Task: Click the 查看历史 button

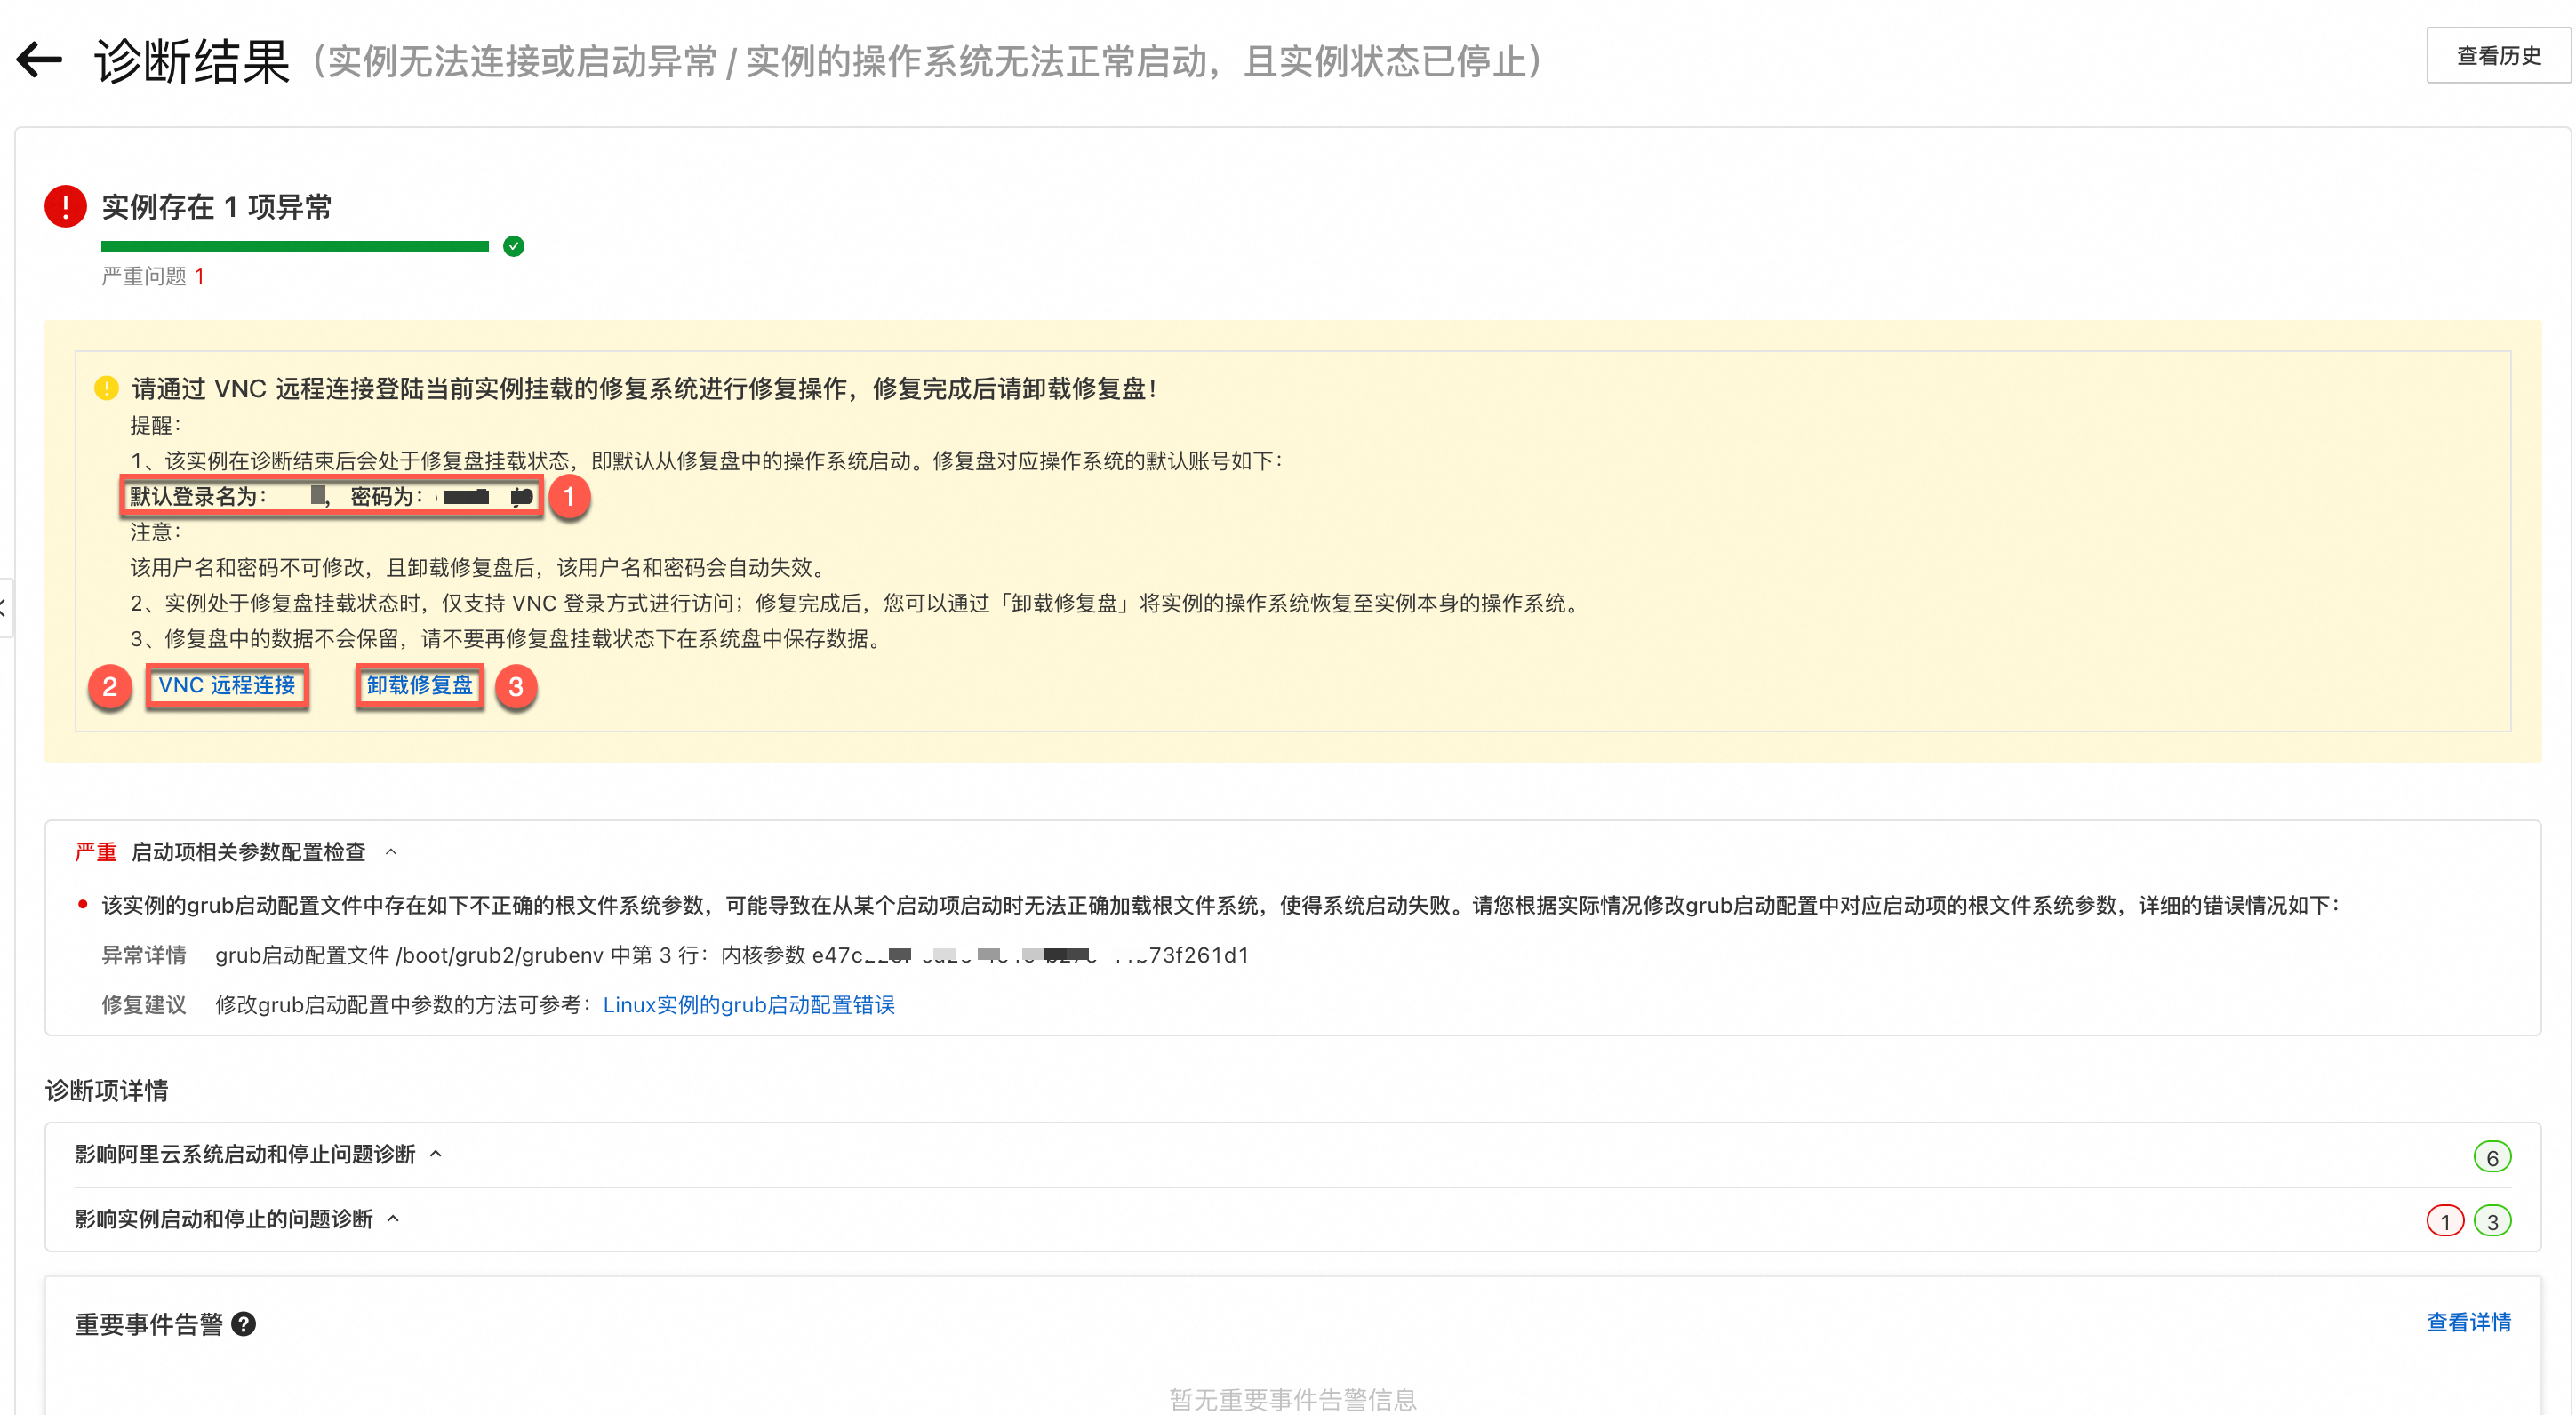Action: pos(2498,56)
